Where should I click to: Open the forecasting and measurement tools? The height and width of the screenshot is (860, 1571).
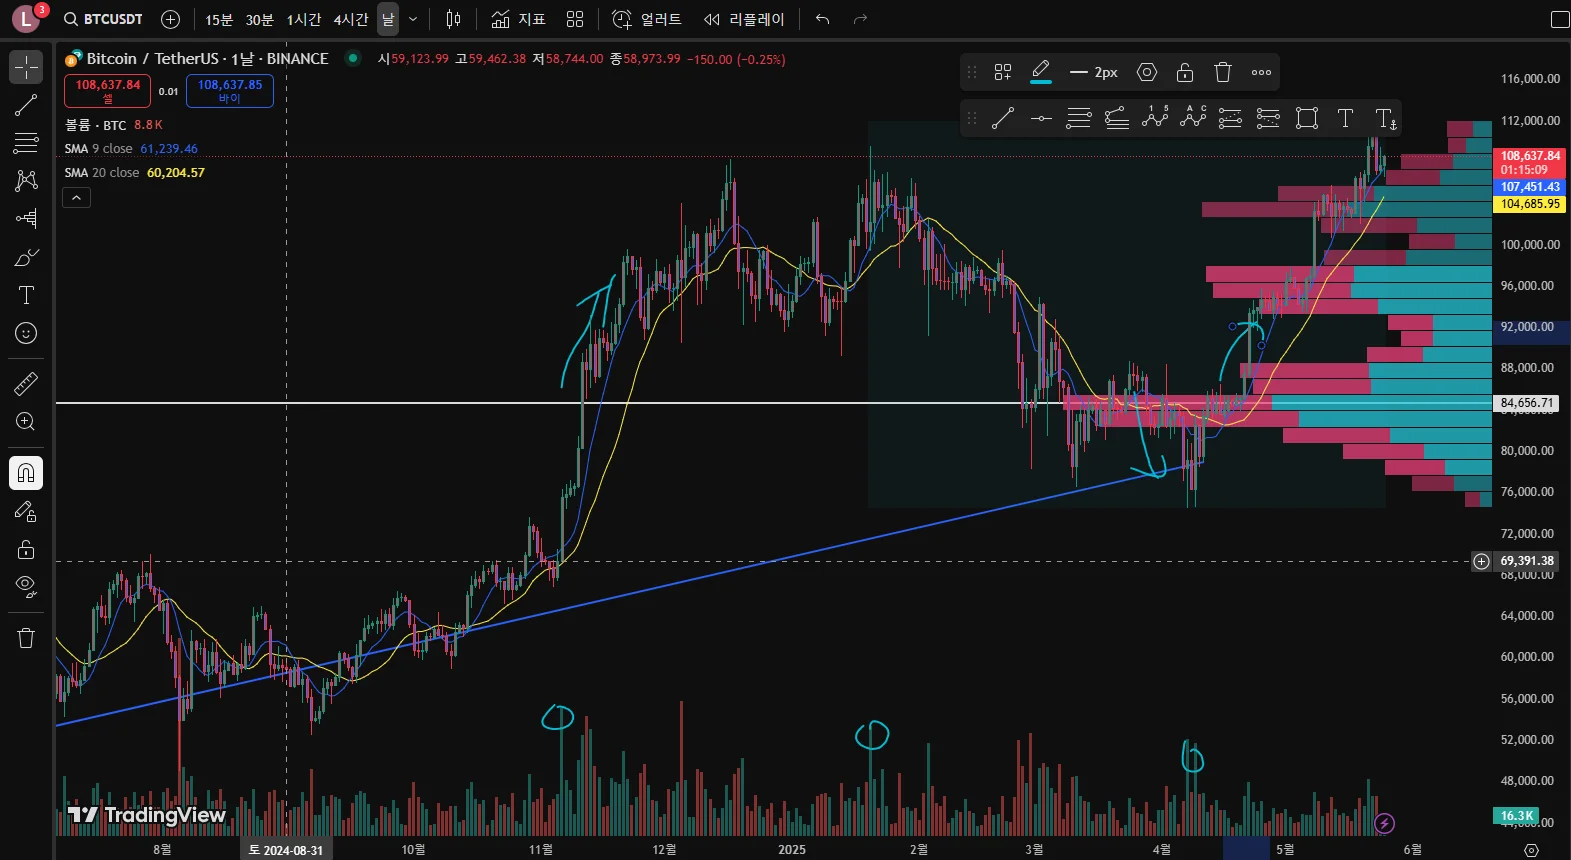tap(26, 219)
